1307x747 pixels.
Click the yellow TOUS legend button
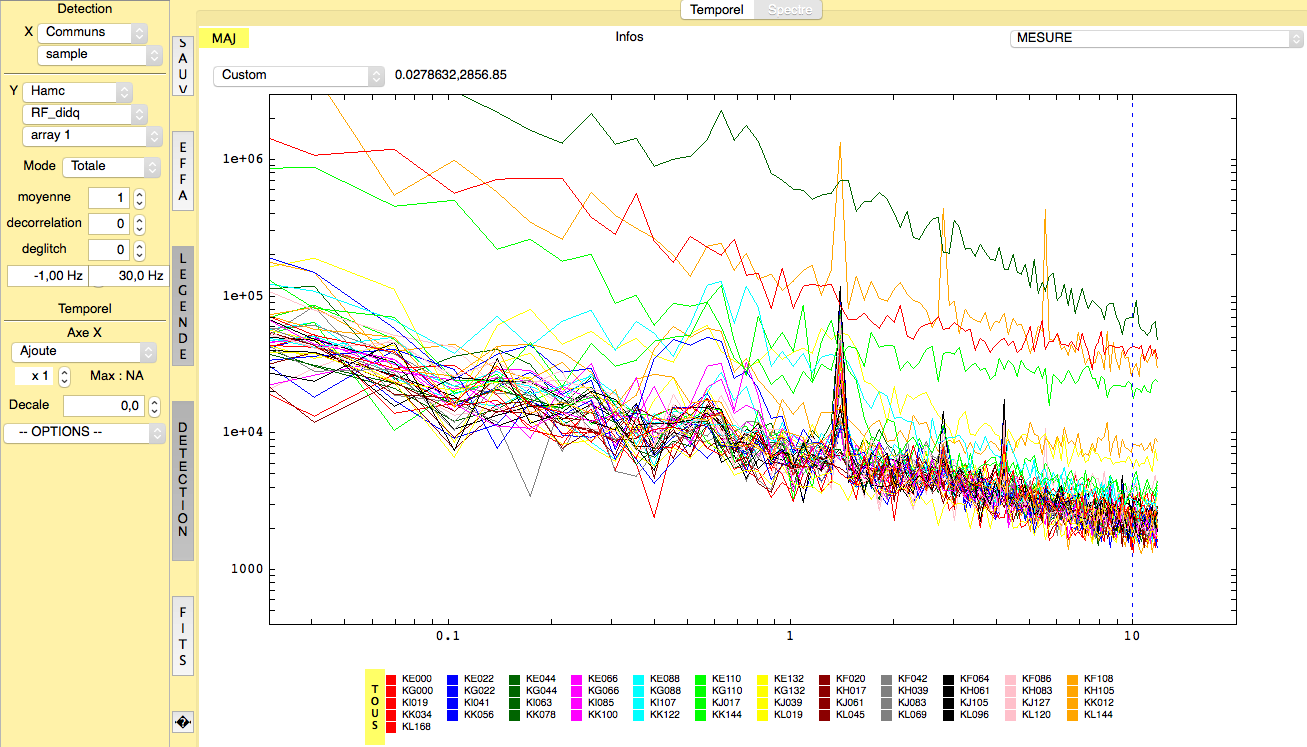(374, 707)
